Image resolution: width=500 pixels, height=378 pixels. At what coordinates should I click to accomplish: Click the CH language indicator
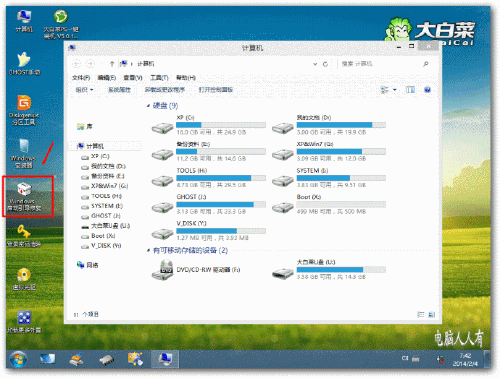405,358
